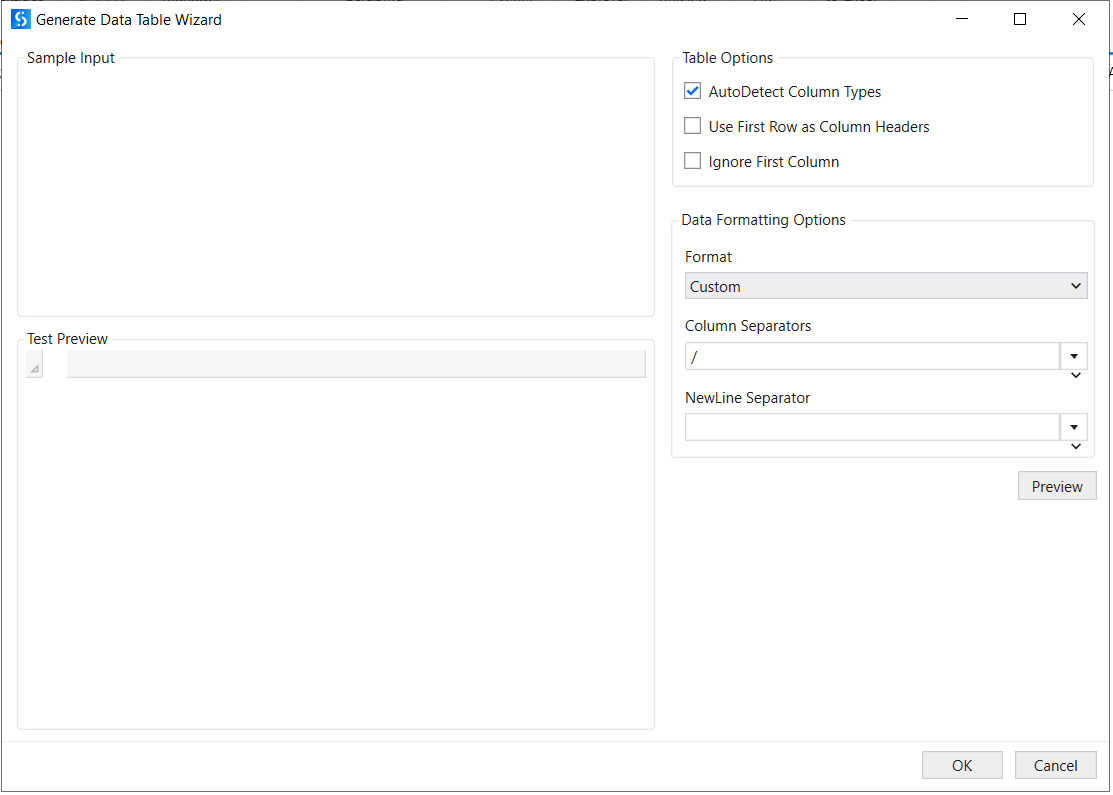The image size is (1113, 795).
Task: Enable Use First Row as Column Headers
Action: click(x=693, y=126)
